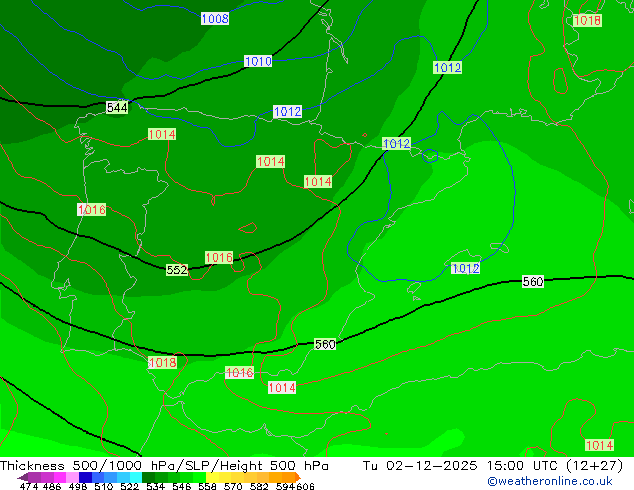Viewport: 634px width, 490px height.
Task: Open the weatheronline.co.uk link
Action: 550,481
